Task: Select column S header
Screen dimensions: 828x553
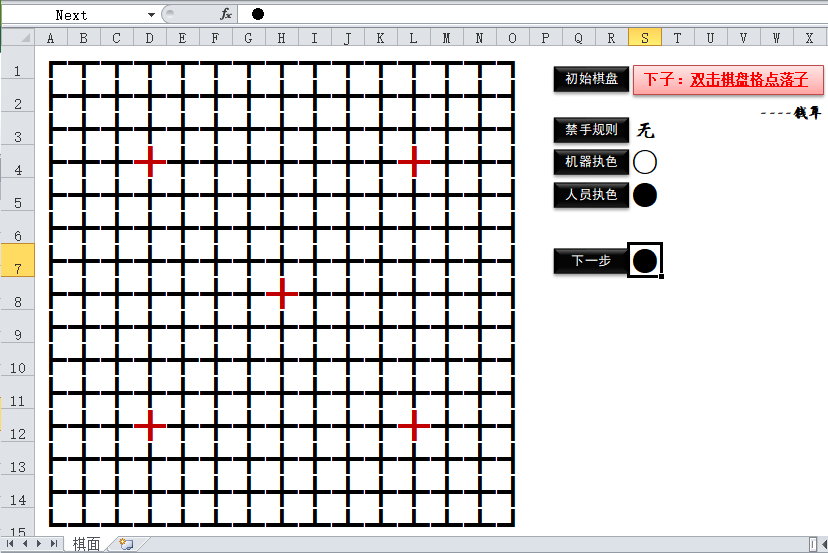Action: [645, 38]
